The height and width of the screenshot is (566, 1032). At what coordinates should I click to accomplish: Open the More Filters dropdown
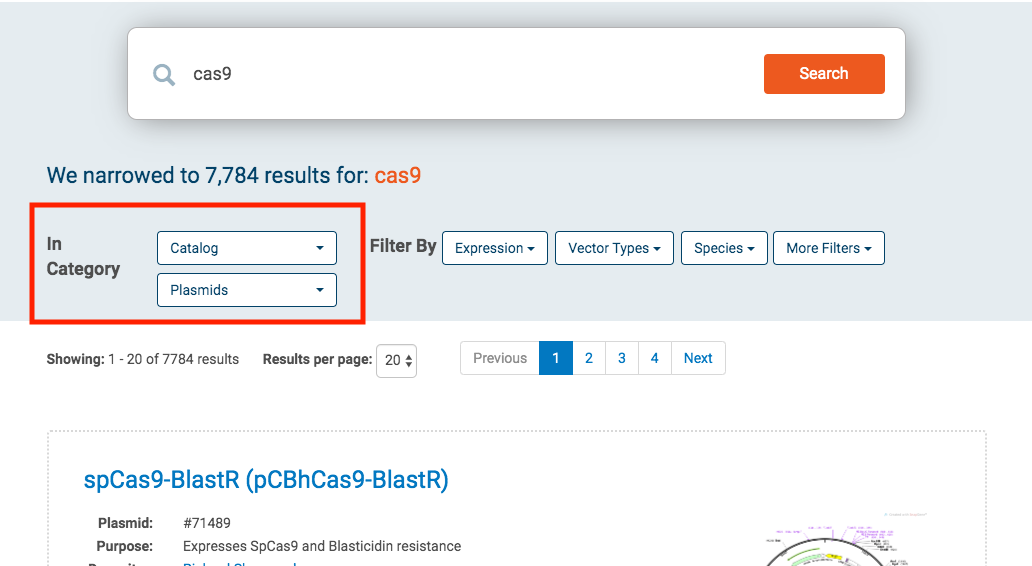click(829, 248)
